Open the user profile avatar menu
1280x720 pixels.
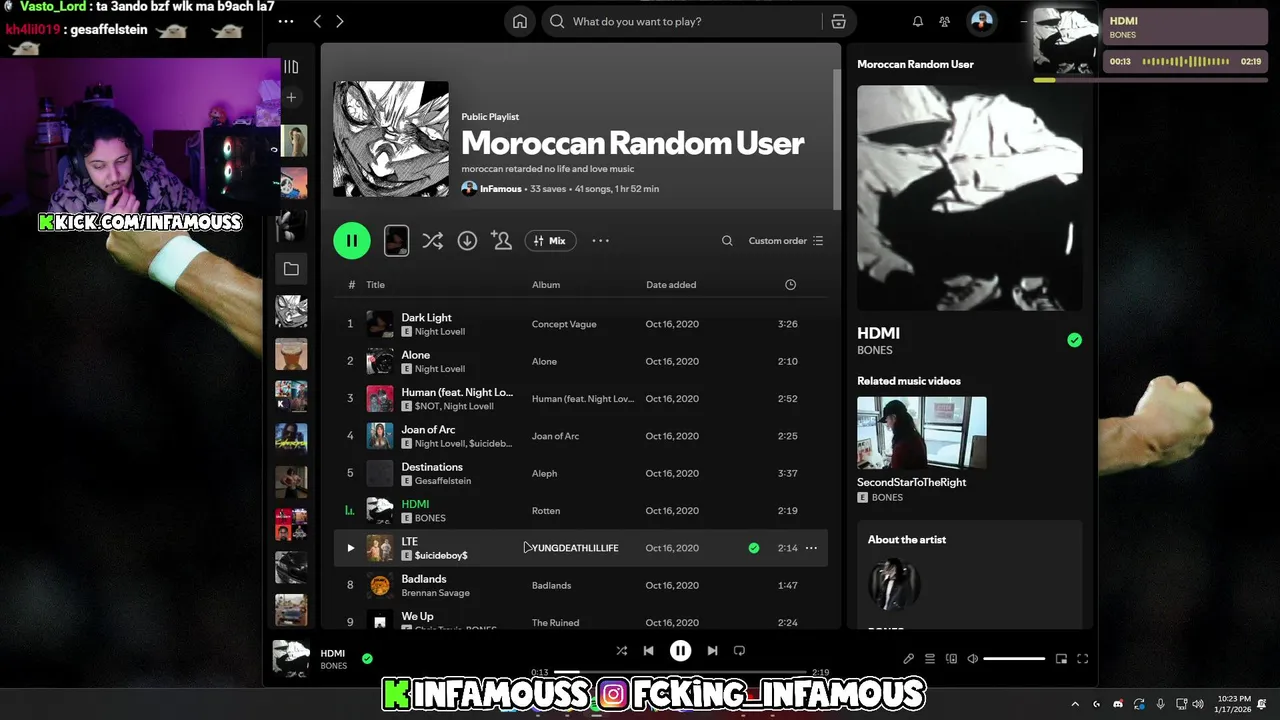pyautogui.click(x=982, y=21)
